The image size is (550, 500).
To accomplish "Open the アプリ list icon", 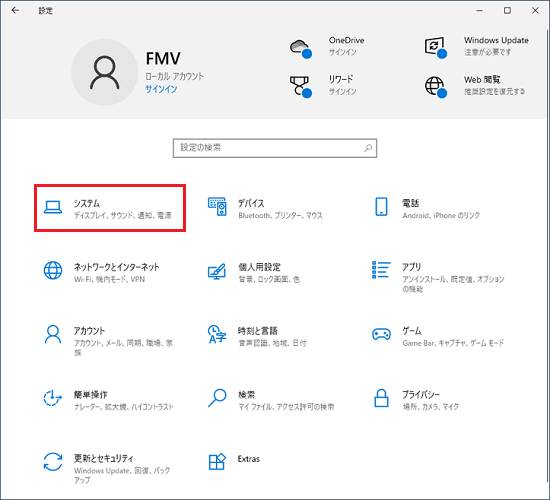I will point(381,270).
